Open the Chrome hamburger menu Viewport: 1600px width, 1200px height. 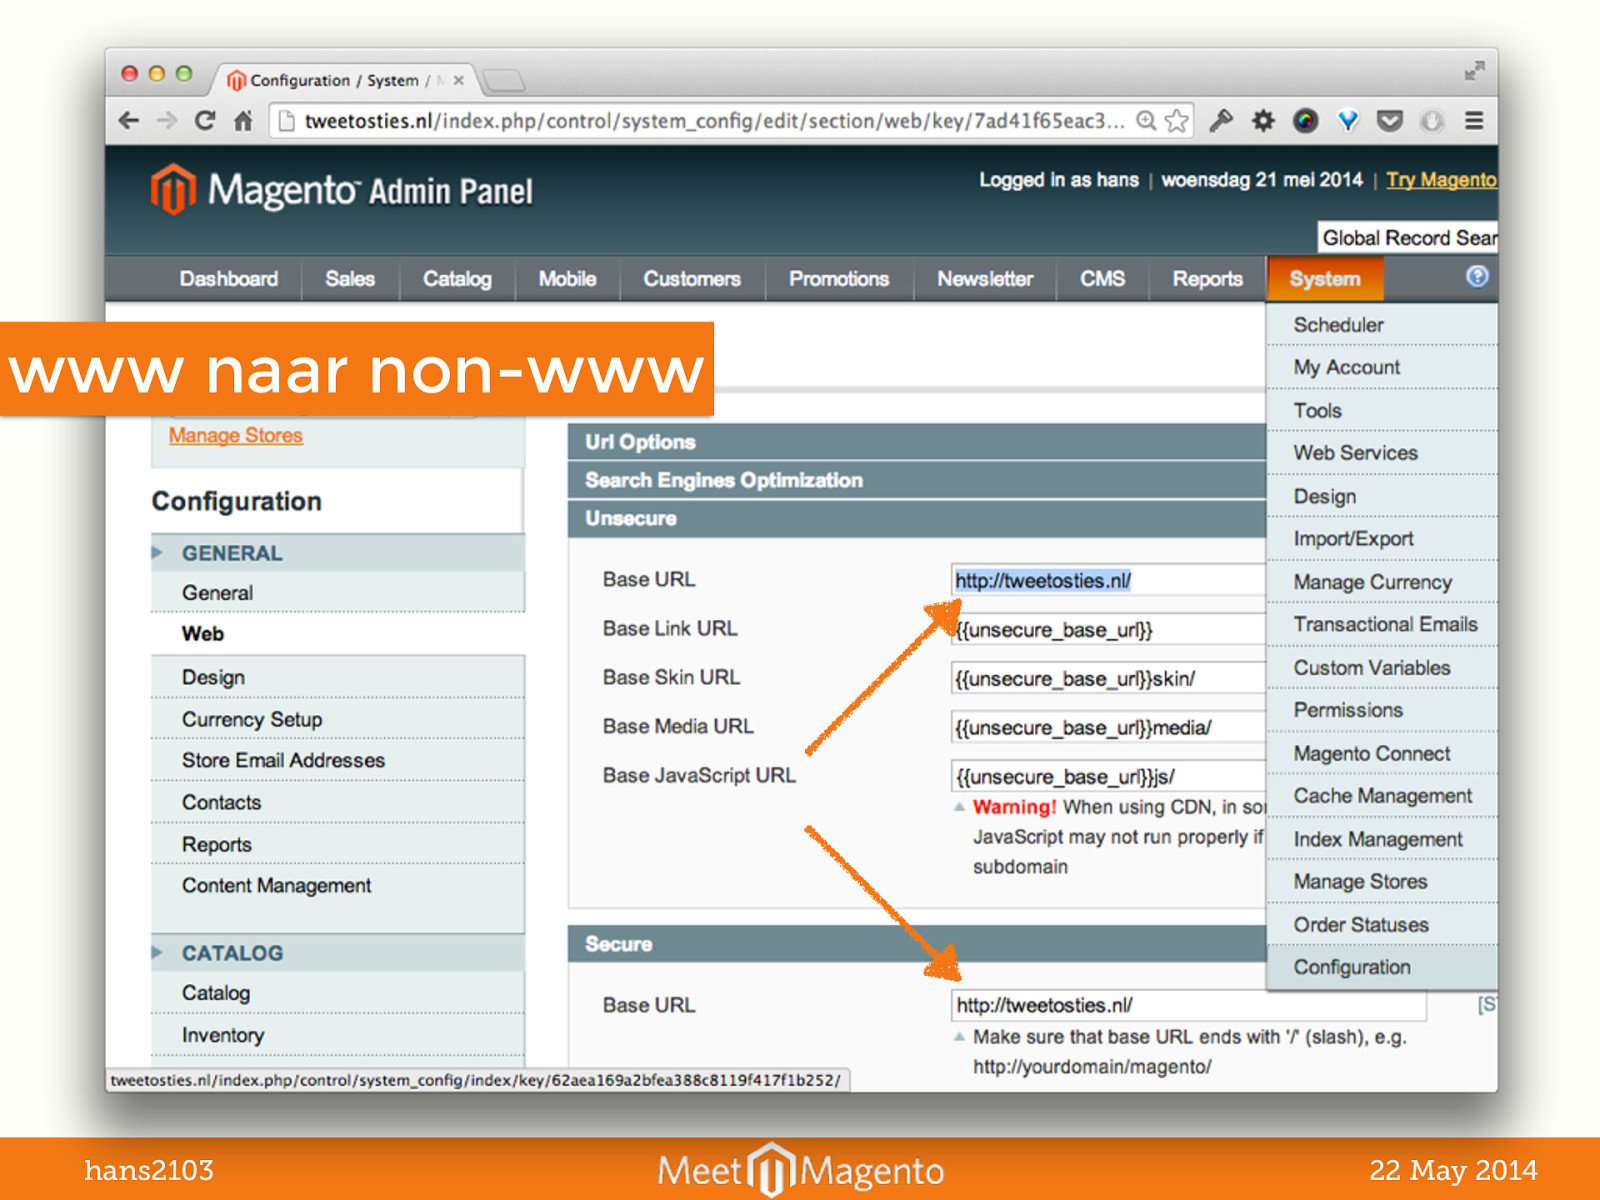click(1474, 121)
